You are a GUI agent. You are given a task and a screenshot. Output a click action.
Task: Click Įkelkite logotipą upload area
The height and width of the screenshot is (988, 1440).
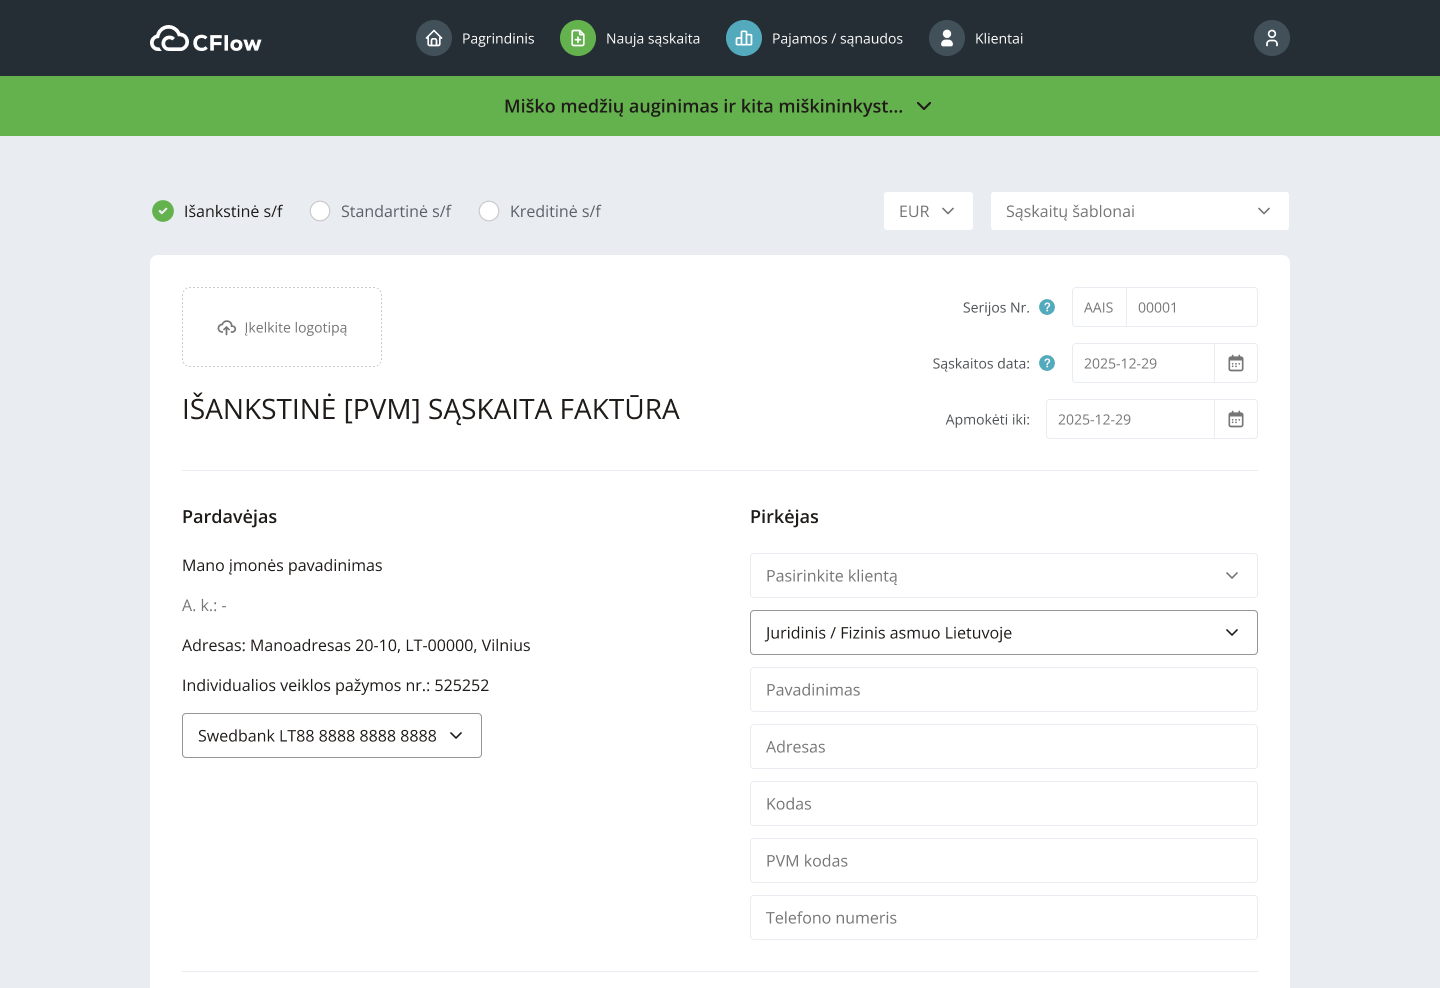pos(282,327)
